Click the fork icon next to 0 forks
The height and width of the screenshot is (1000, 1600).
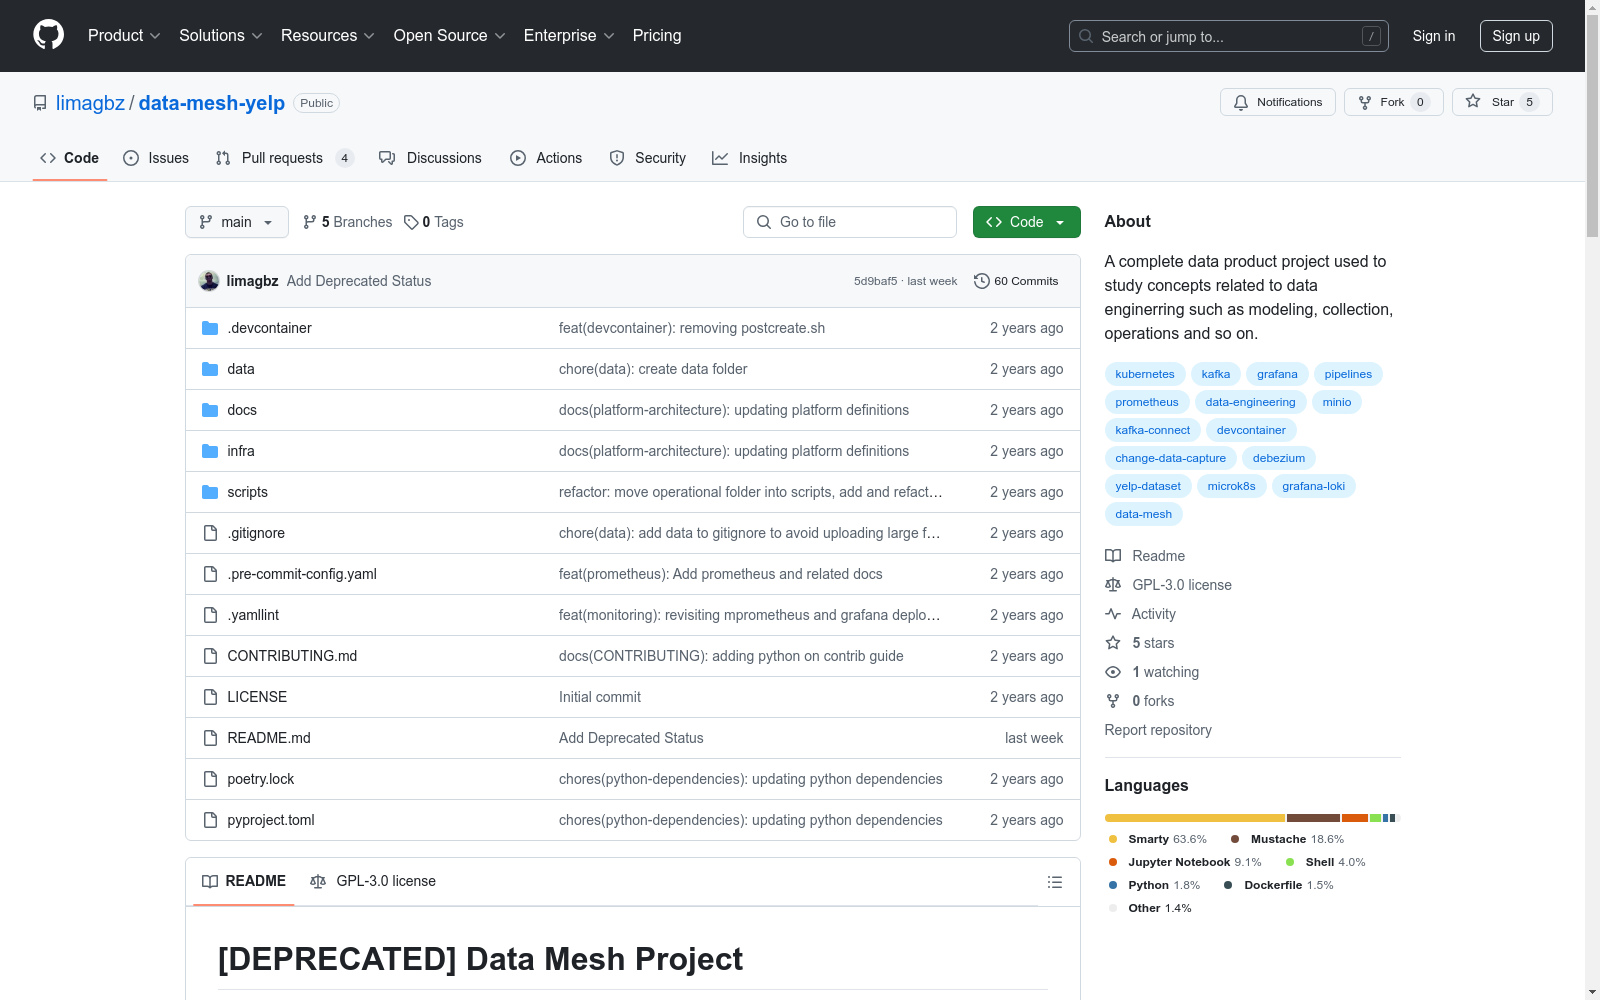[x=1113, y=701]
